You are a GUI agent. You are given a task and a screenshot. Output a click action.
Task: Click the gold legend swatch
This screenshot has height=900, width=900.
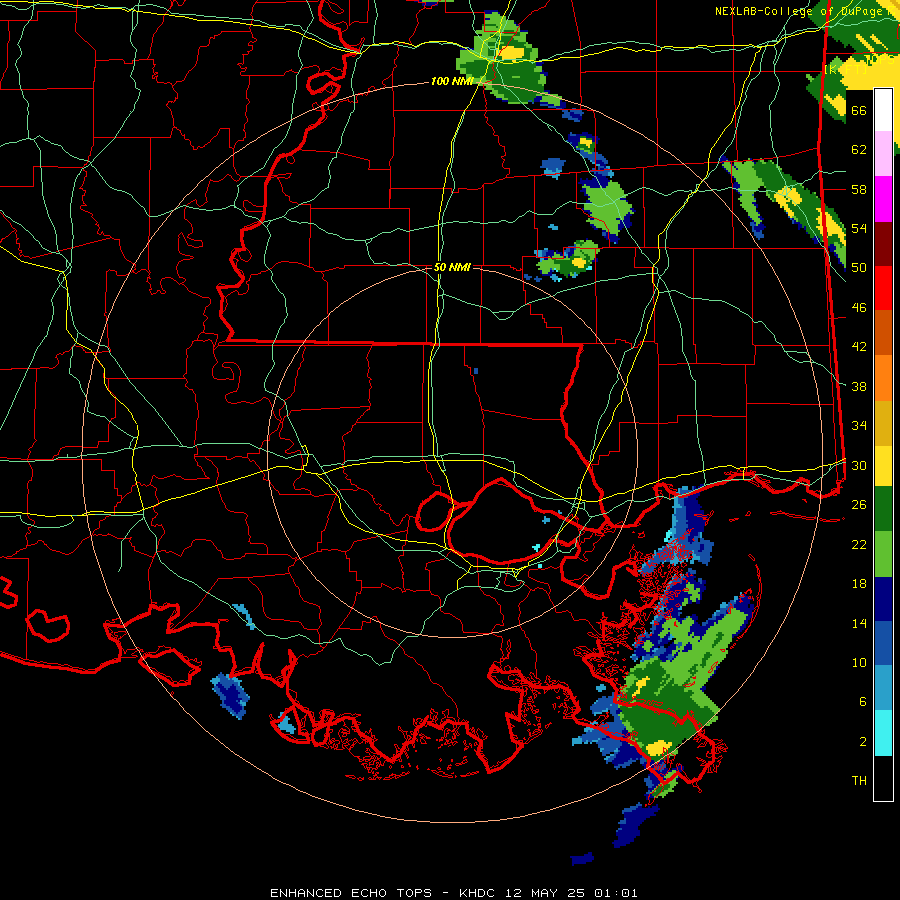point(883,423)
